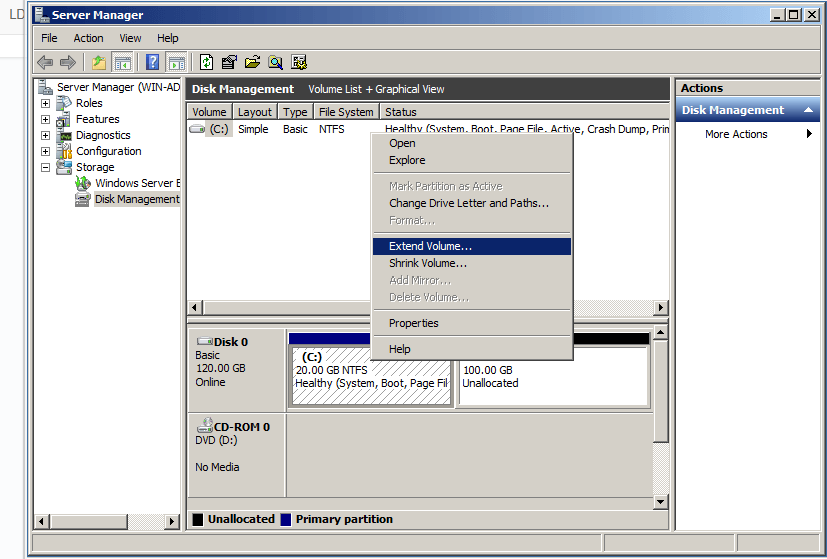Choose Help in the context menu

tap(472, 349)
